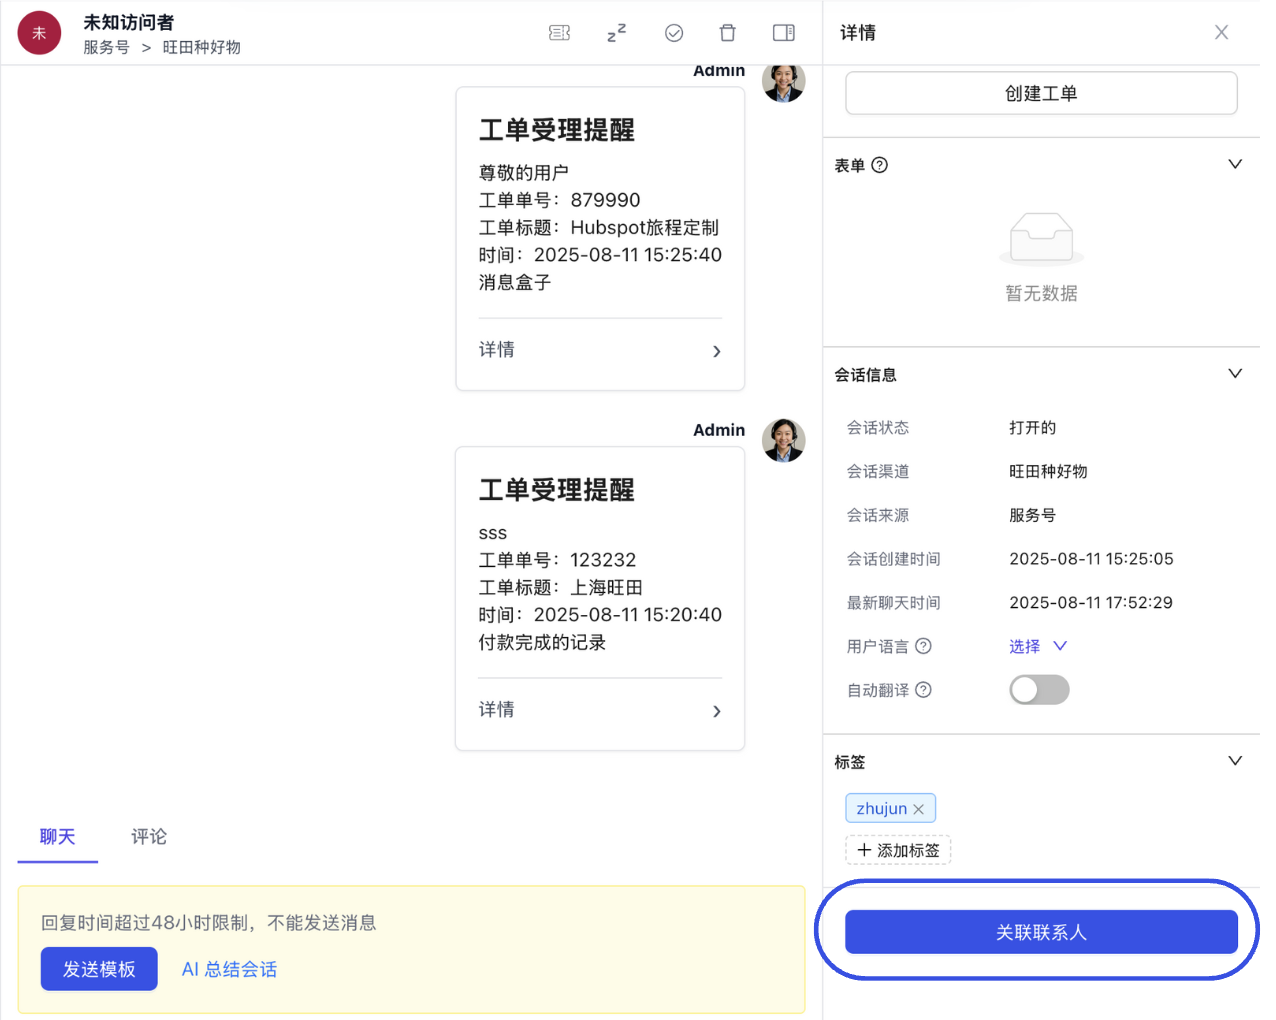Open the 用户语言 选择 dropdown
The image size is (1276, 1020).
pyautogui.click(x=1038, y=646)
